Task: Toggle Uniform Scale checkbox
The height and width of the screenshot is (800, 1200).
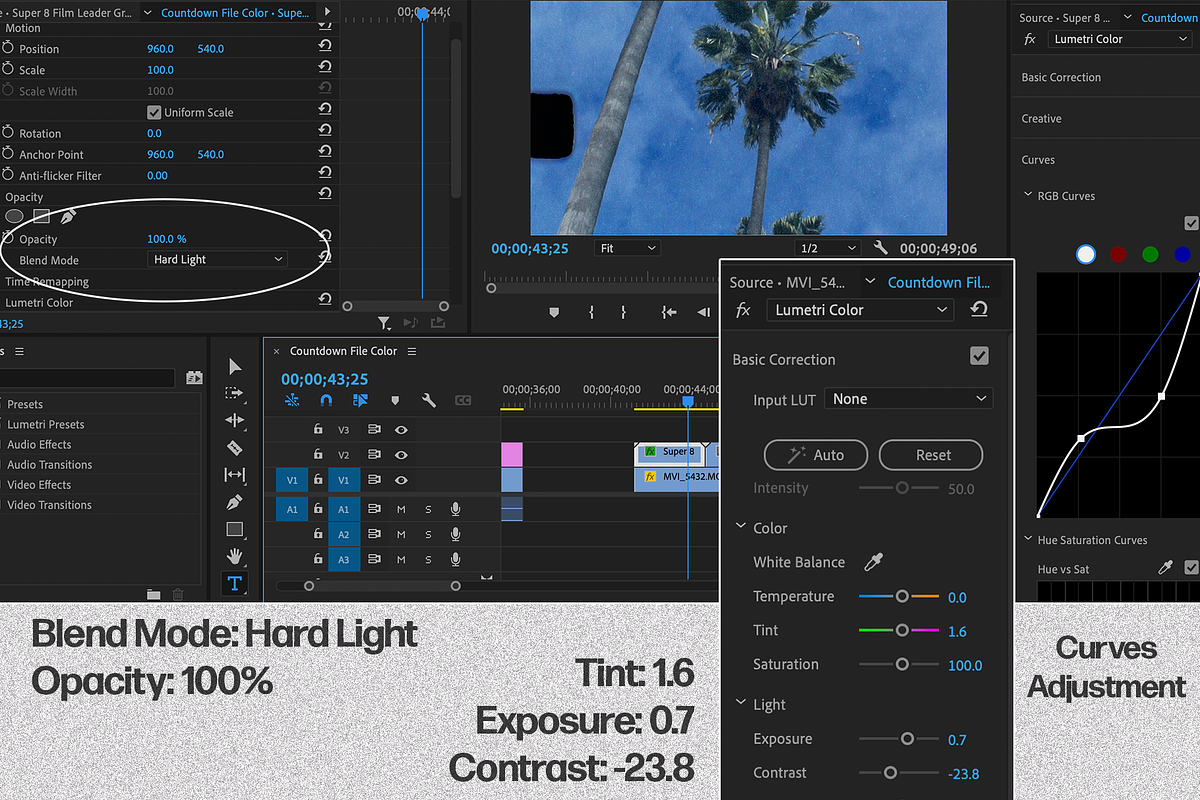Action: click(154, 112)
